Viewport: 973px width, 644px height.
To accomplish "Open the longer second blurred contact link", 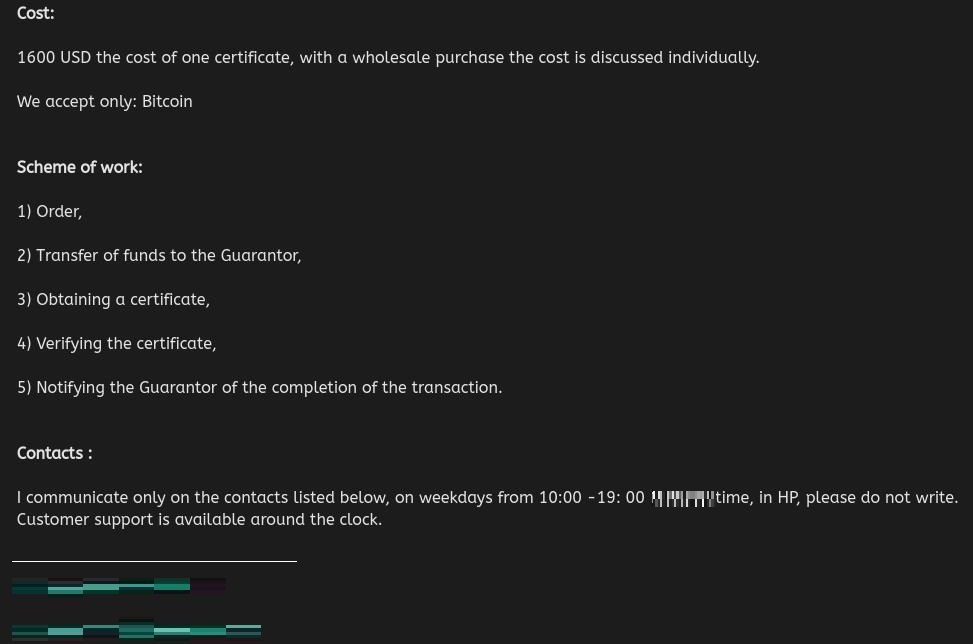I will [137, 630].
